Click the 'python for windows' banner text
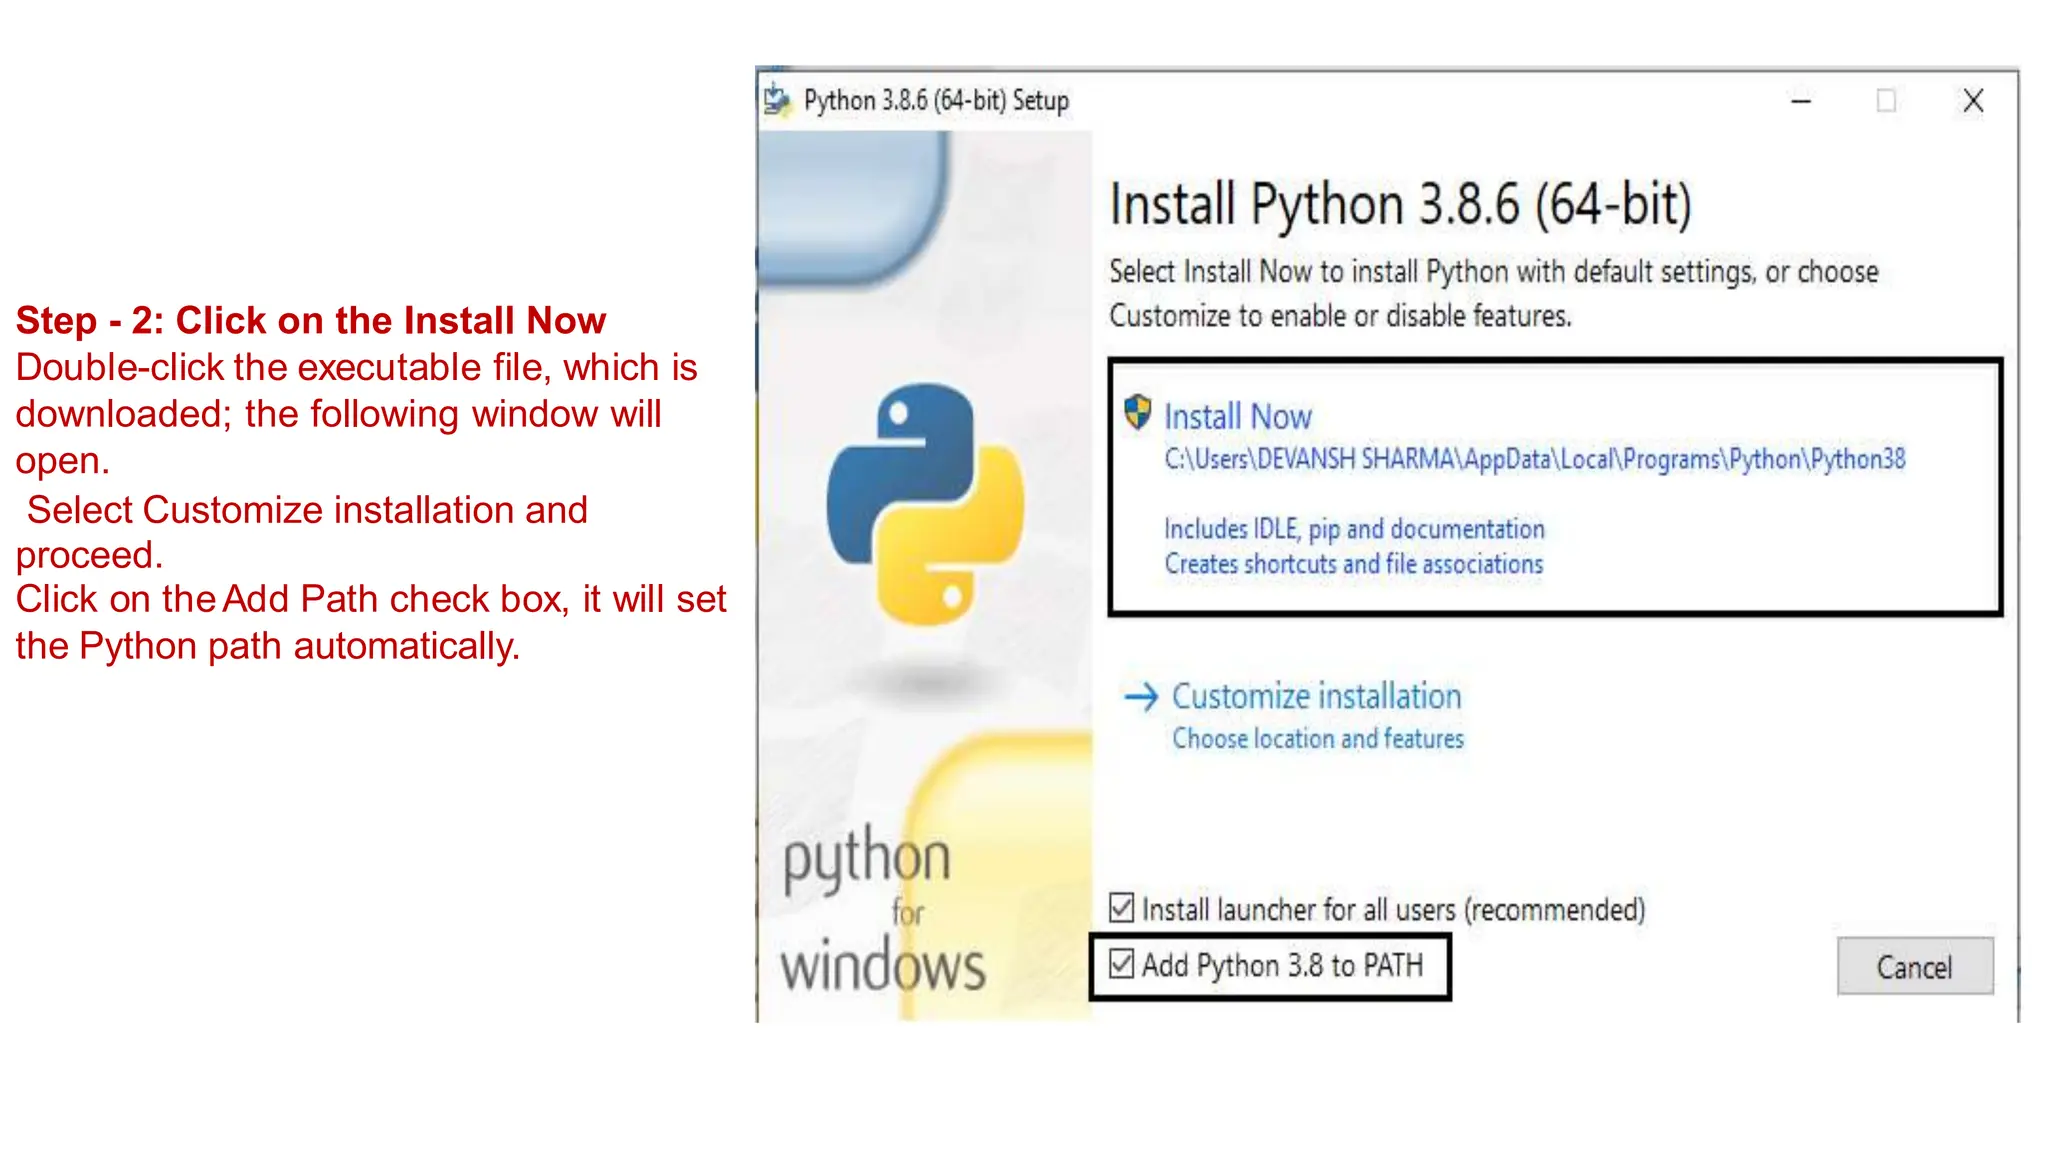Image resolution: width=2048 pixels, height=1152 pixels. (x=882, y=908)
